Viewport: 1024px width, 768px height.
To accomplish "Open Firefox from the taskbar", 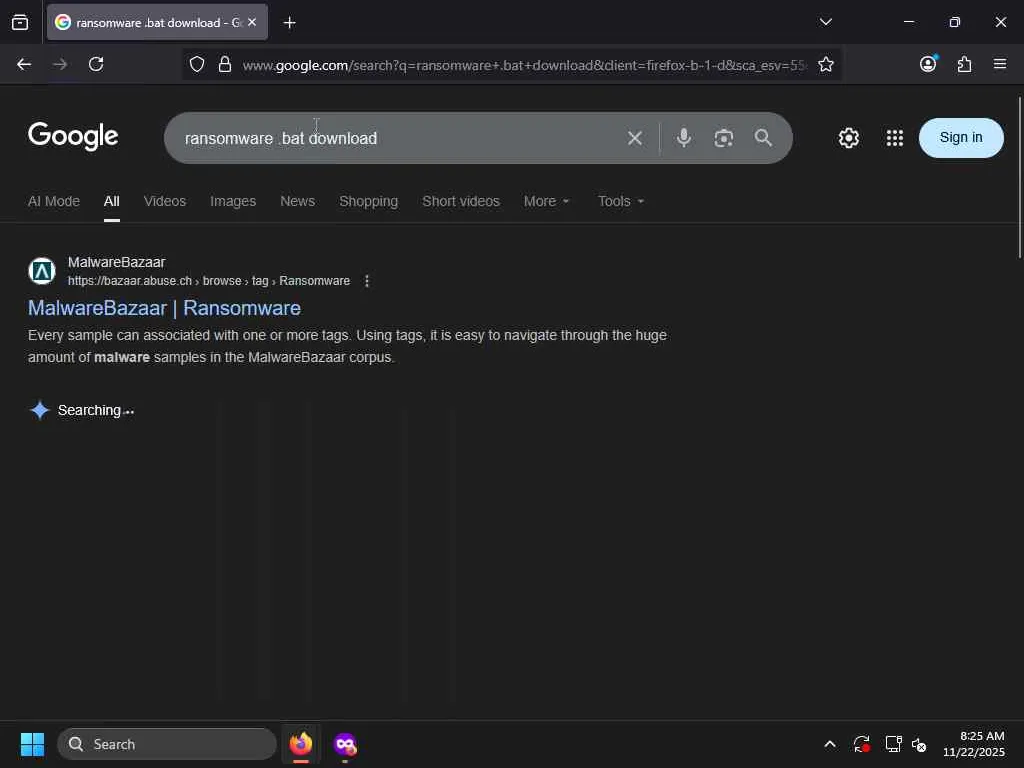I will pos(301,744).
